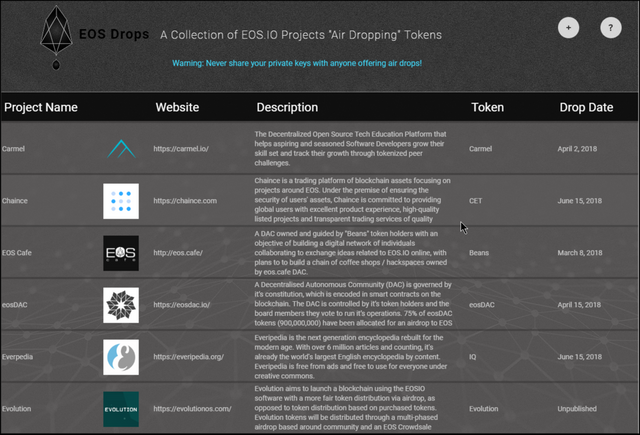Click the Evolution blockchain description text
The height and width of the screenshot is (435, 640).
click(346, 408)
